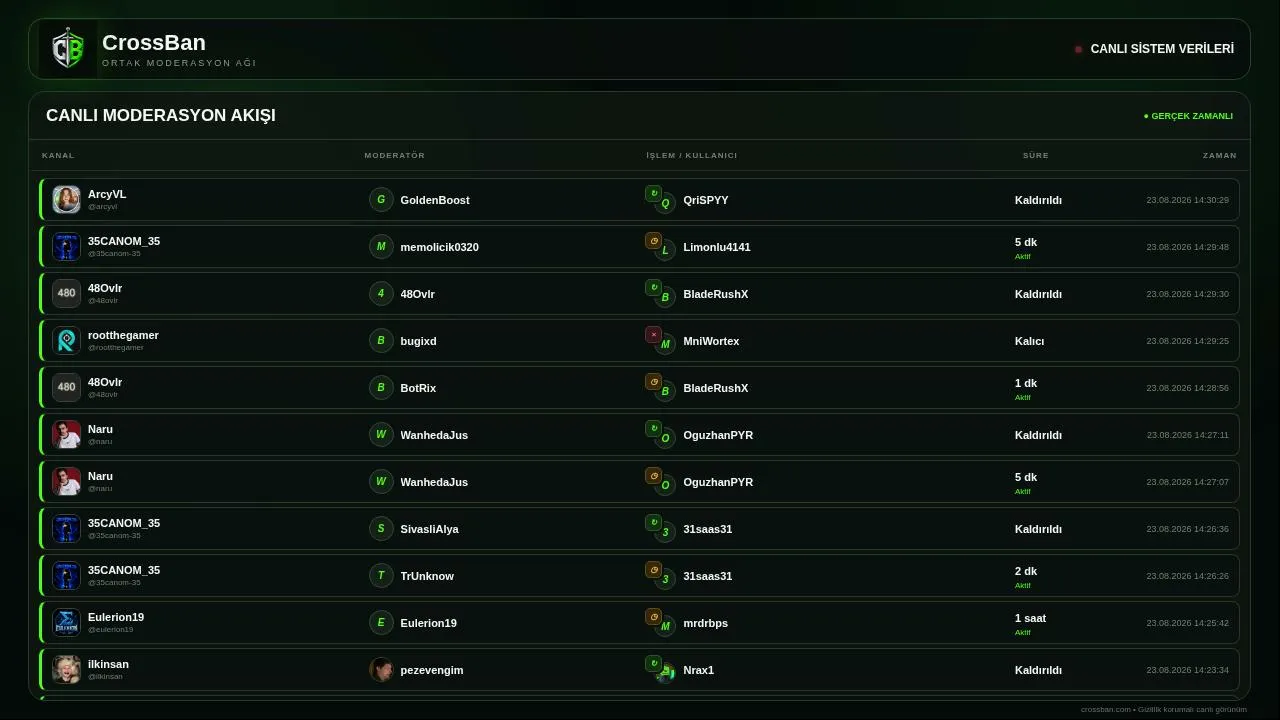Screen dimensions: 1280x720
Task: Sort by the KANAL column header
Action: tap(58, 155)
